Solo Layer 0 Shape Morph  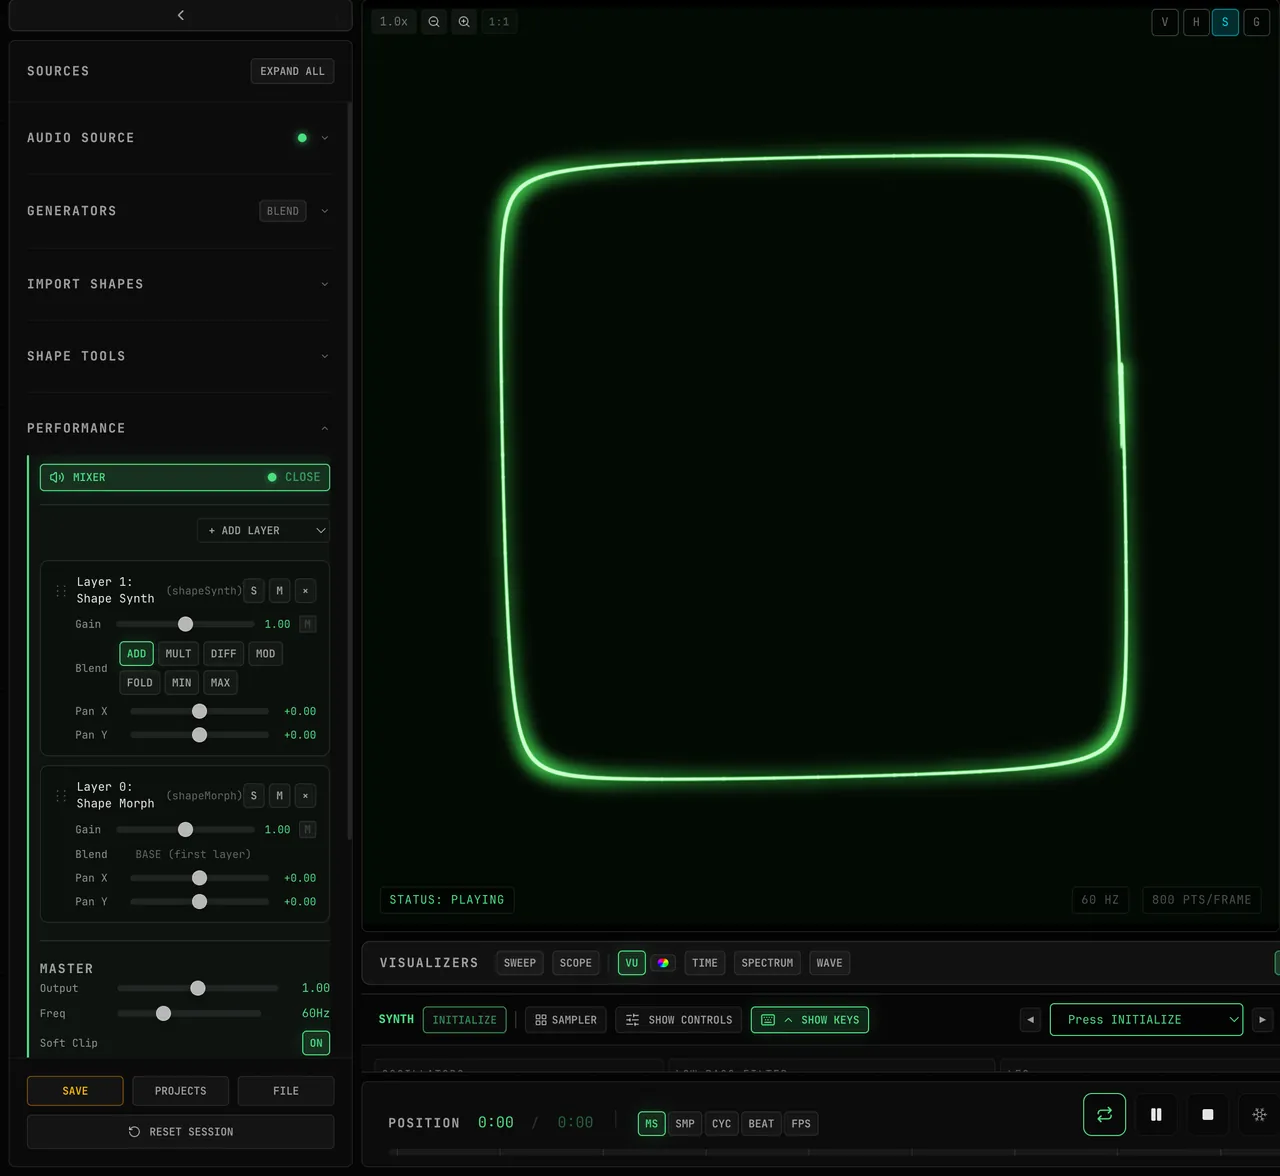254,796
